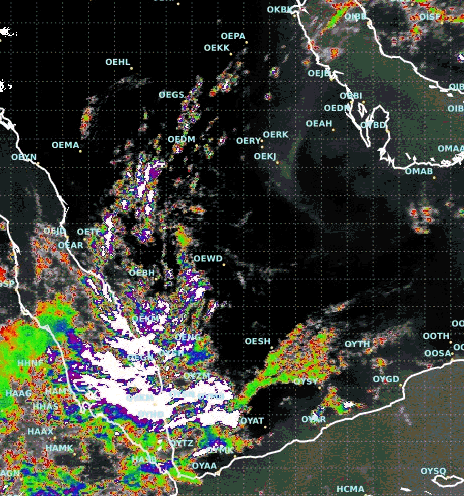The height and width of the screenshot is (496, 464).
Task: Click the OEDM station label
Action: (x=181, y=139)
